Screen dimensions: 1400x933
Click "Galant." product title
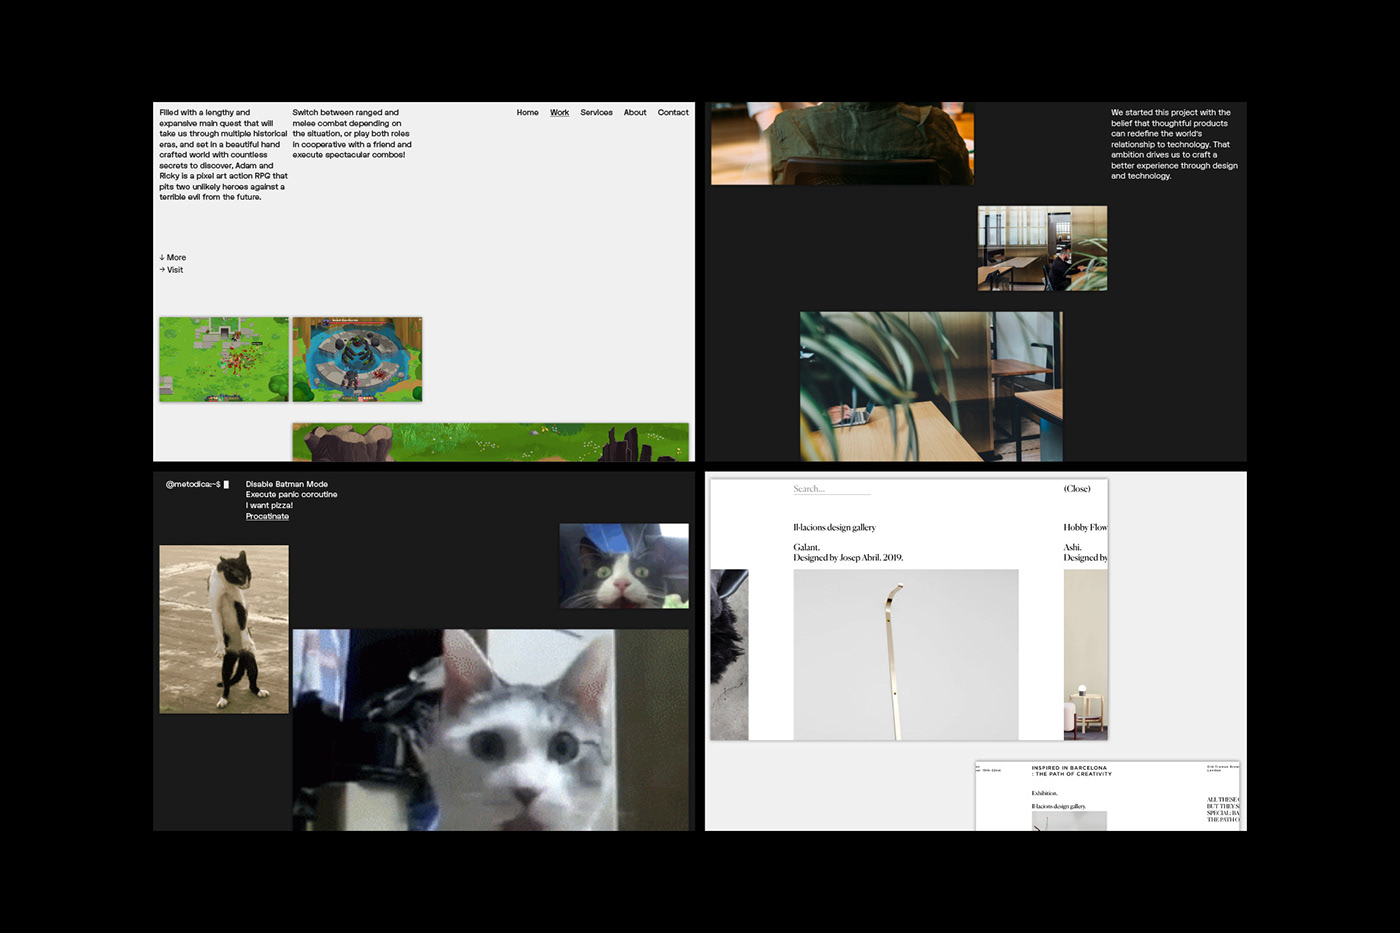pyautogui.click(x=806, y=547)
